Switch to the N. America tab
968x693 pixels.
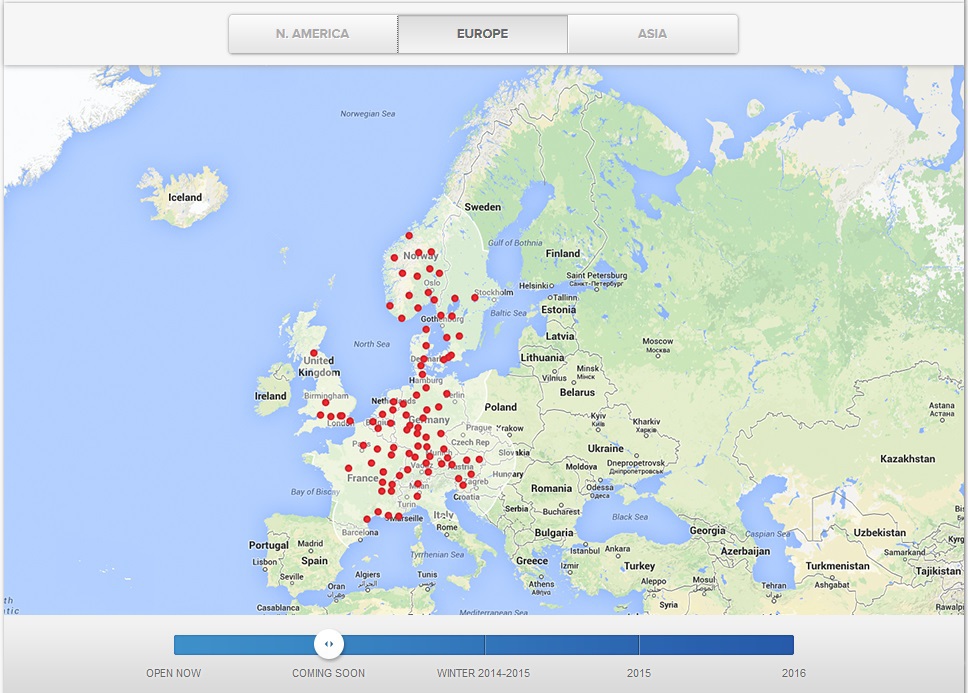coord(313,34)
